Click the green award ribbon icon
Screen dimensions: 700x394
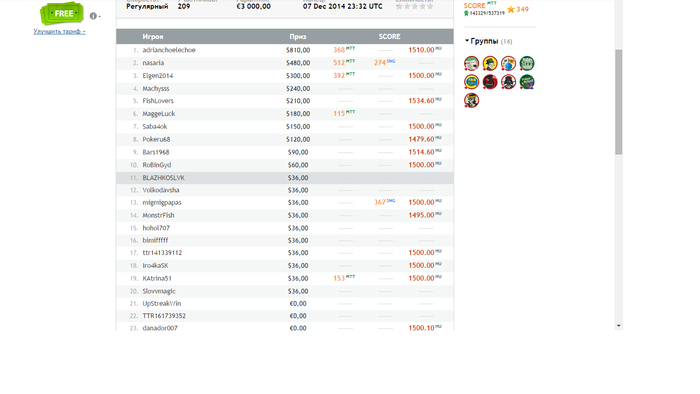tap(466, 13)
